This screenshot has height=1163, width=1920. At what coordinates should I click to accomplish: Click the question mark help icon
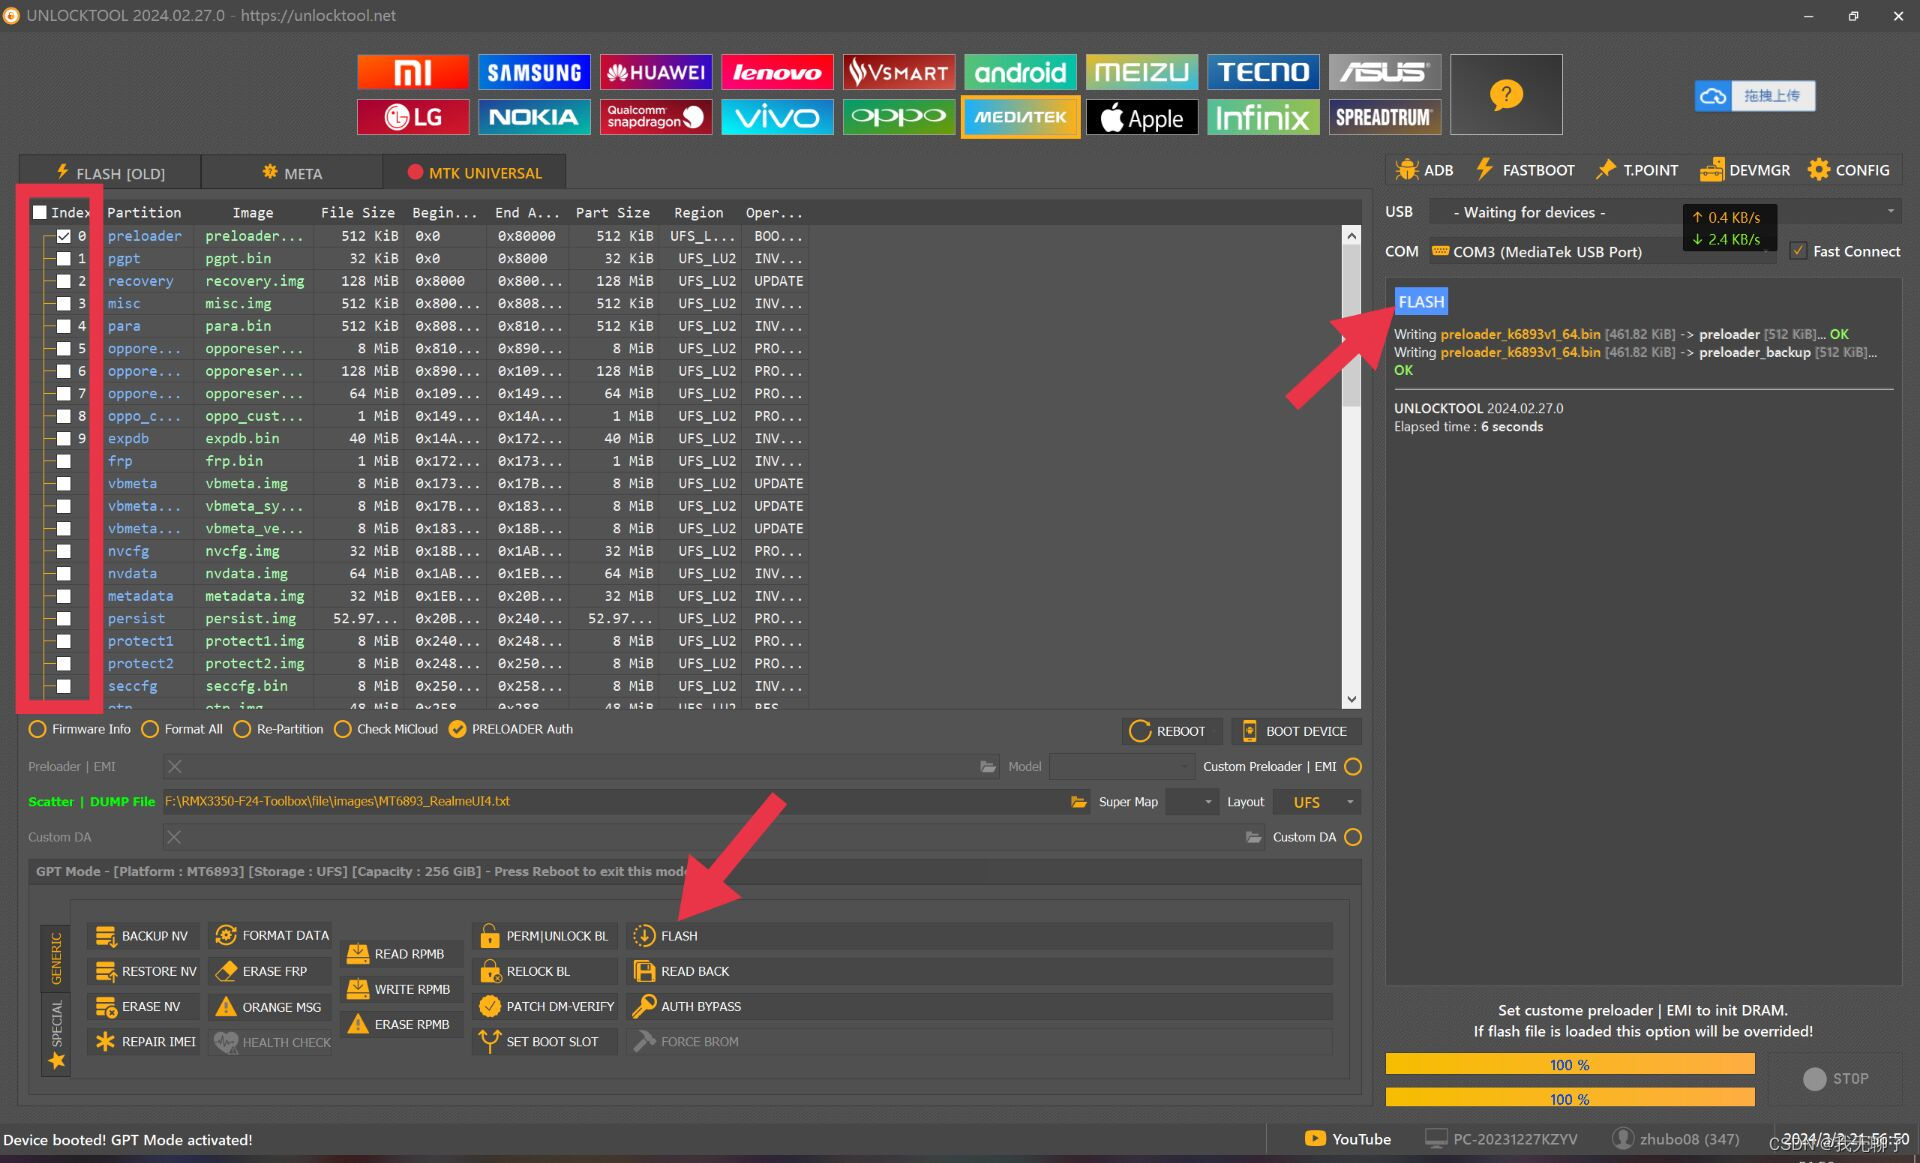[1505, 95]
